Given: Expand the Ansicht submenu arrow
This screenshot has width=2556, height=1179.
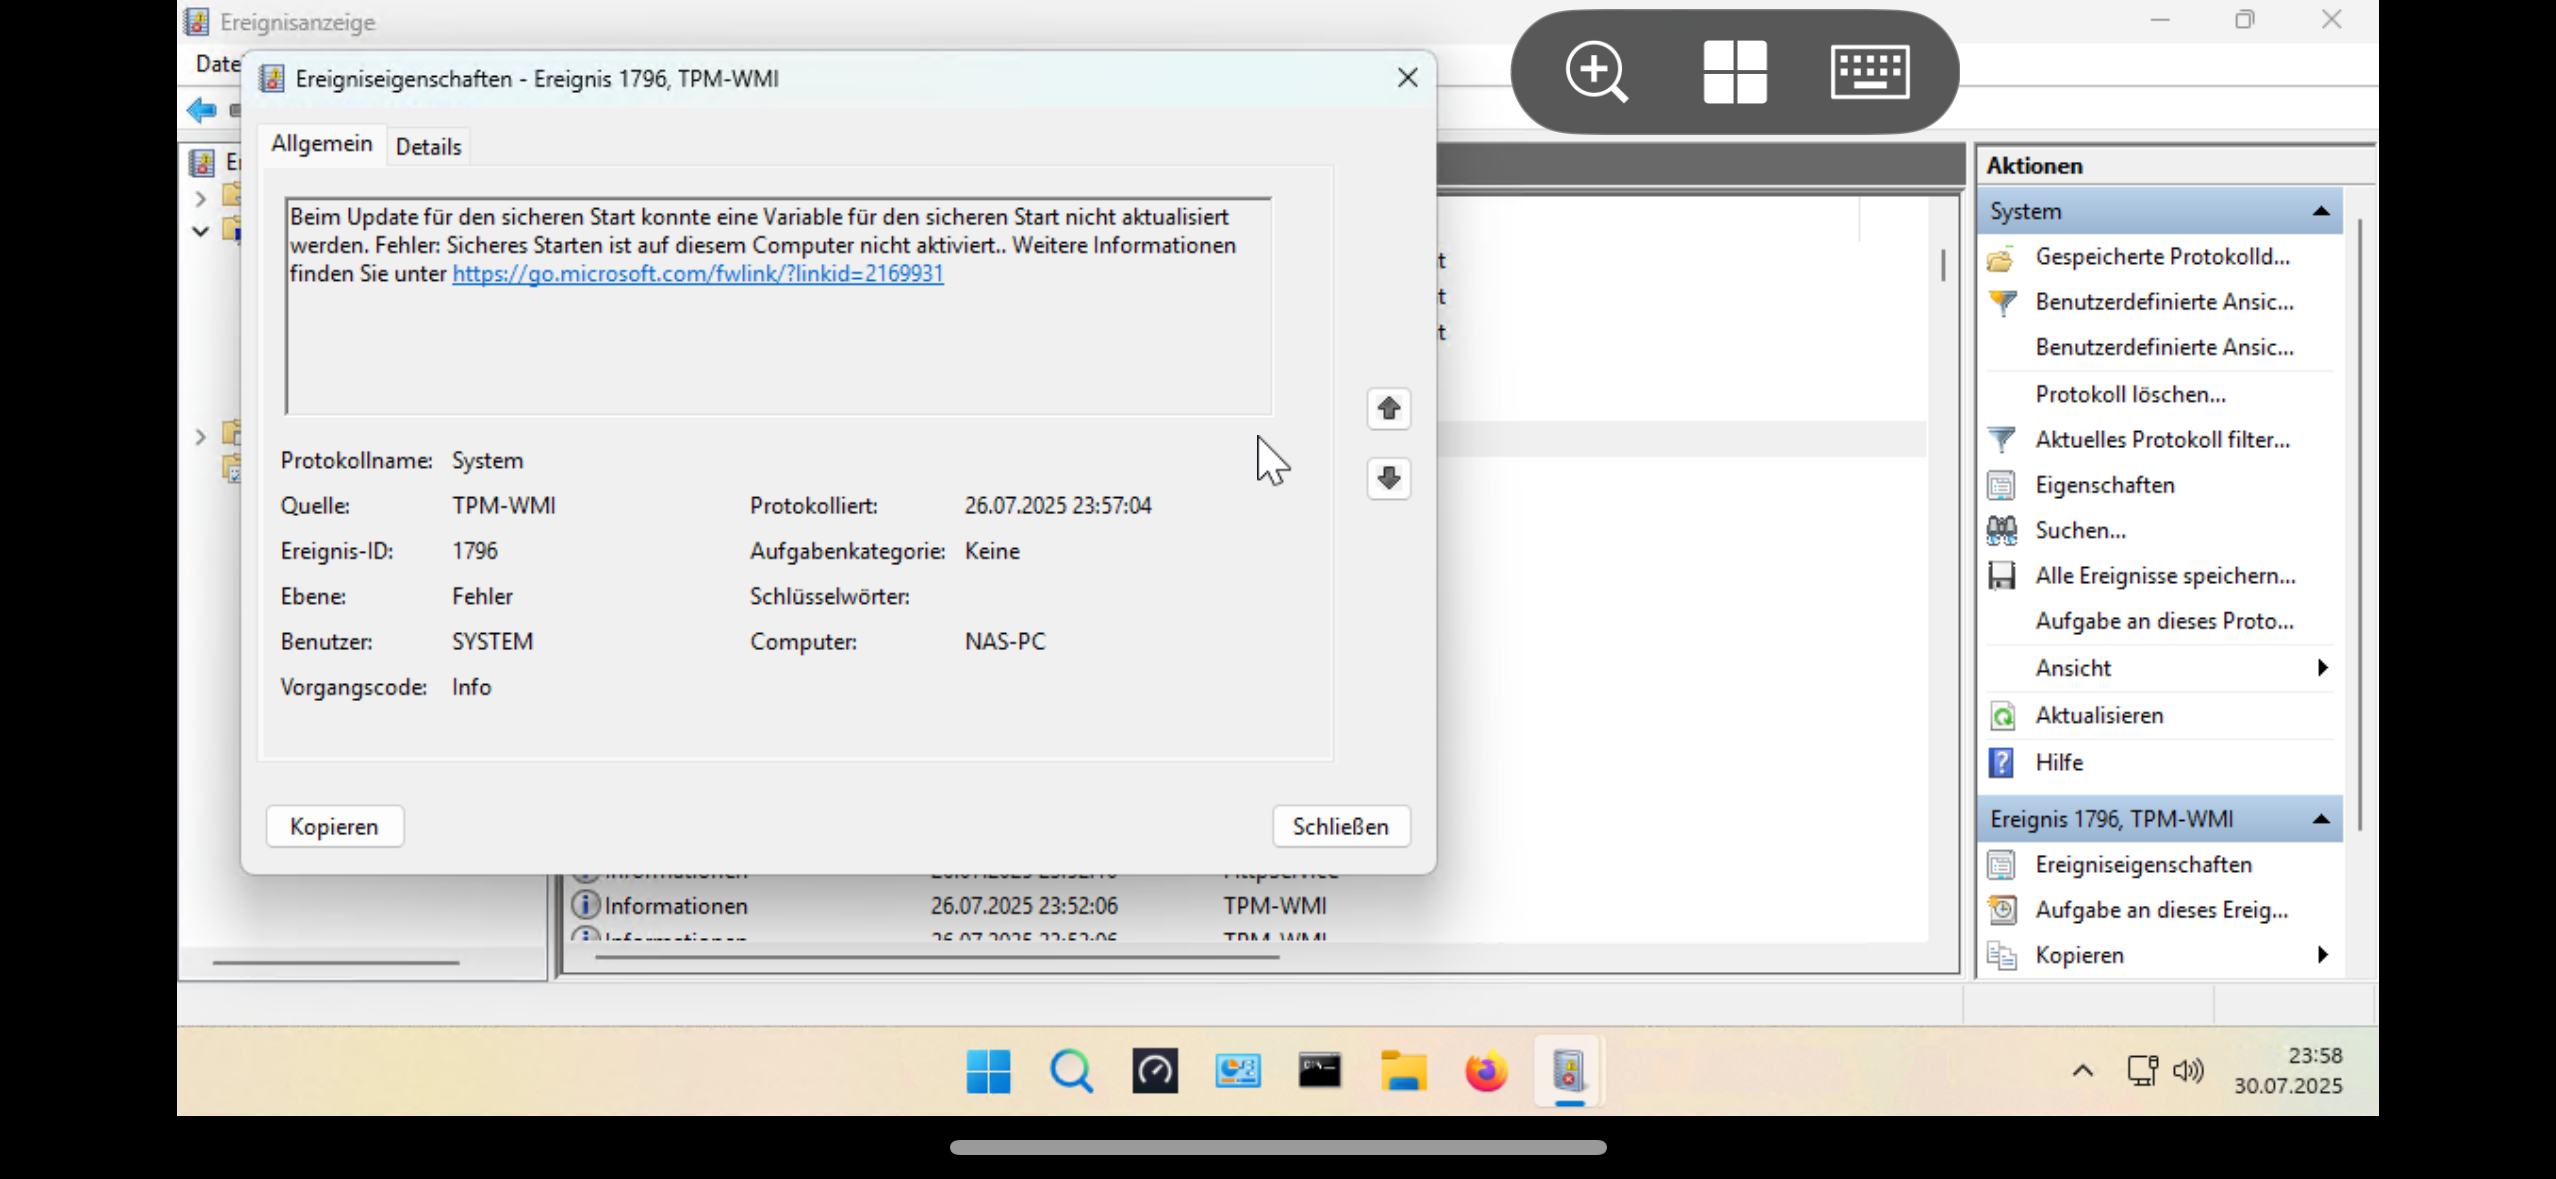Looking at the screenshot, I should pyautogui.click(x=2322, y=668).
